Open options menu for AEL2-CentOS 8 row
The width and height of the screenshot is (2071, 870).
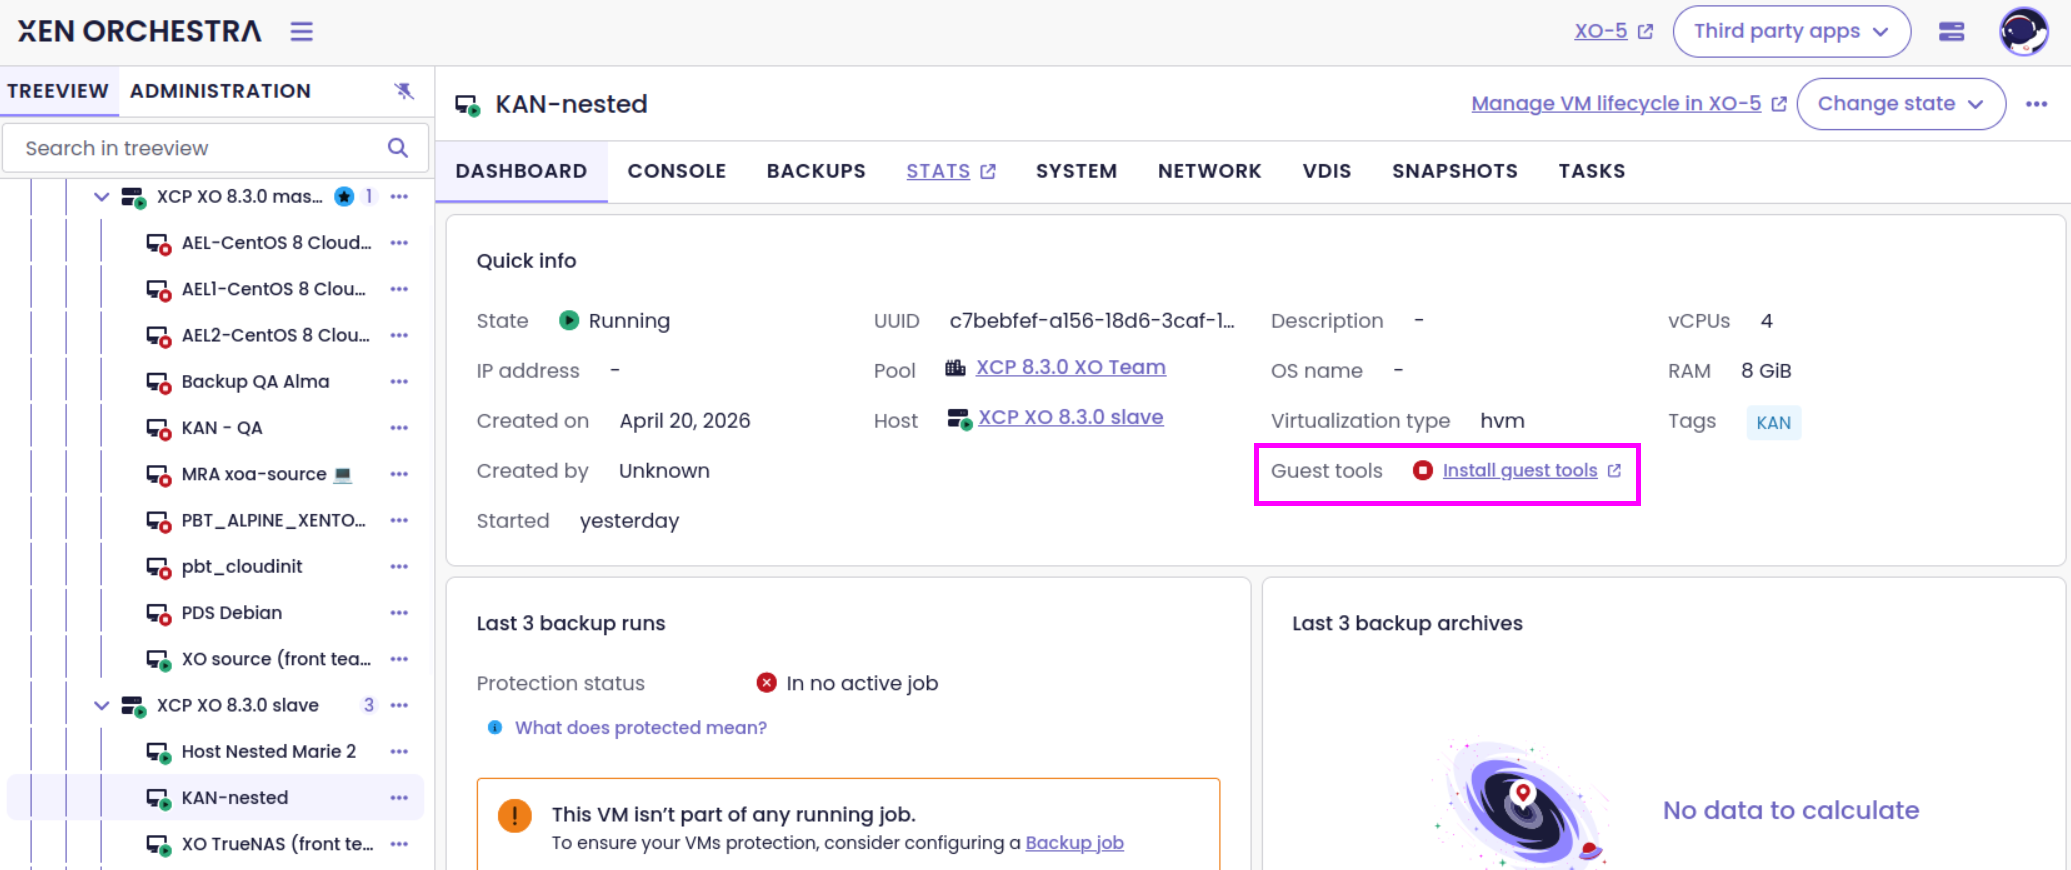[399, 335]
